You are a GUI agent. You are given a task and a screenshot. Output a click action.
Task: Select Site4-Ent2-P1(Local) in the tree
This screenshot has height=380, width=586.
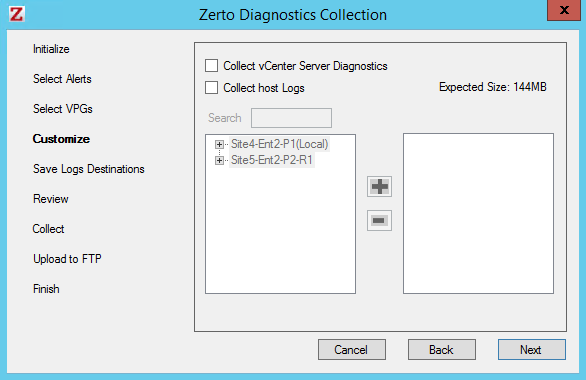pyautogui.click(x=279, y=144)
